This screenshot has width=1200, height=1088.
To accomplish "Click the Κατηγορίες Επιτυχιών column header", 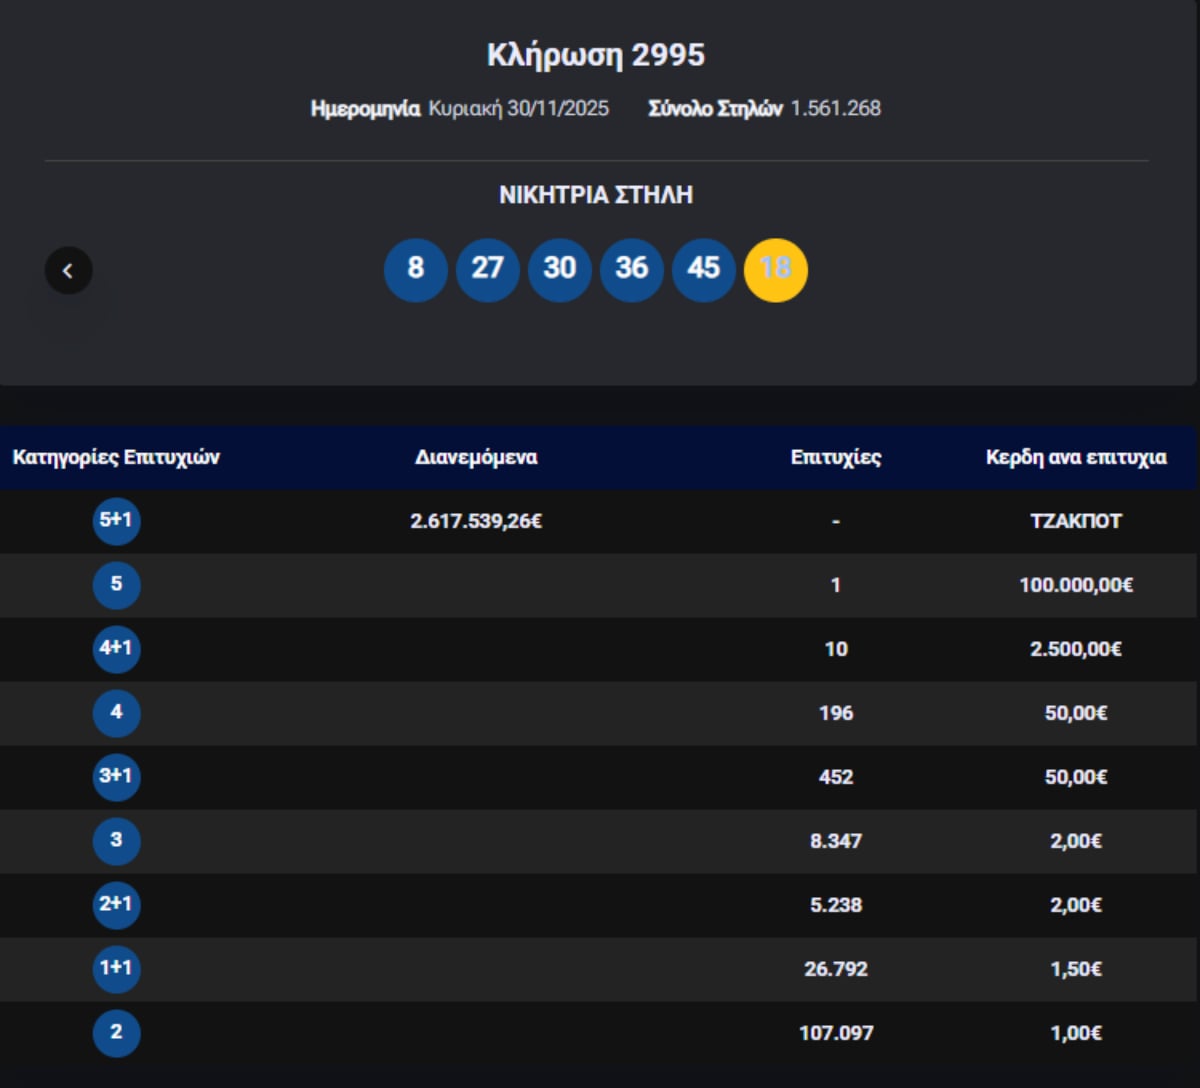I will tap(116, 458).
